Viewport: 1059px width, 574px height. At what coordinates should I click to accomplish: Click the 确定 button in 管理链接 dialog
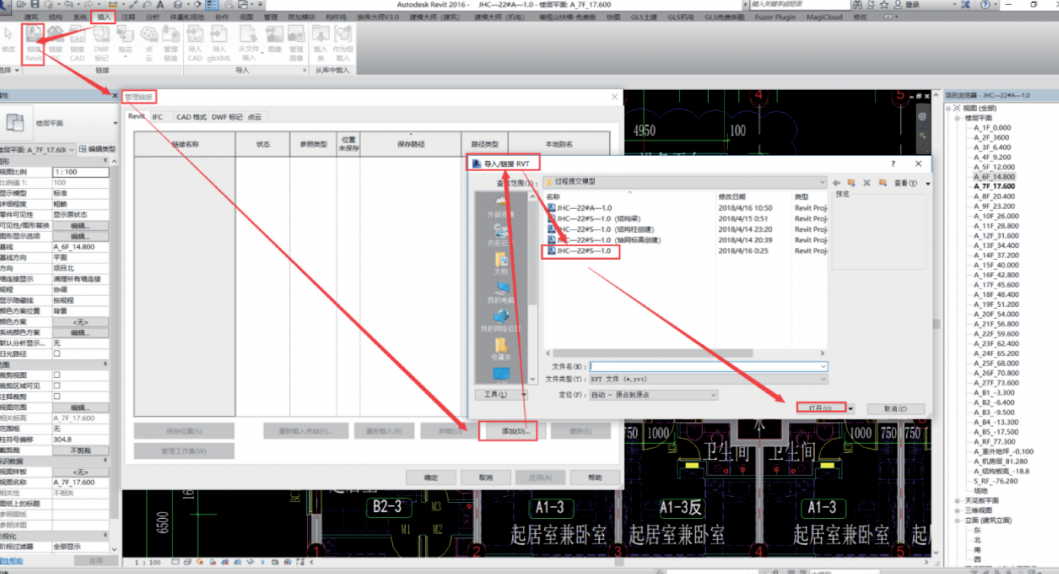point(431,477)
